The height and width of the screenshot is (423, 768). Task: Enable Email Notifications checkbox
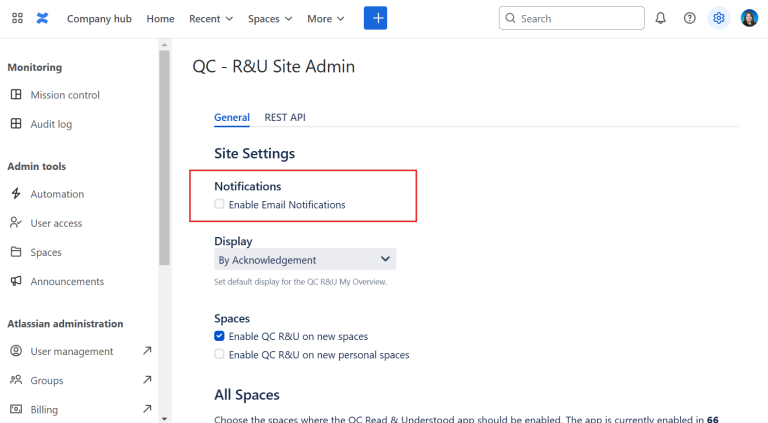click(220, 205)
